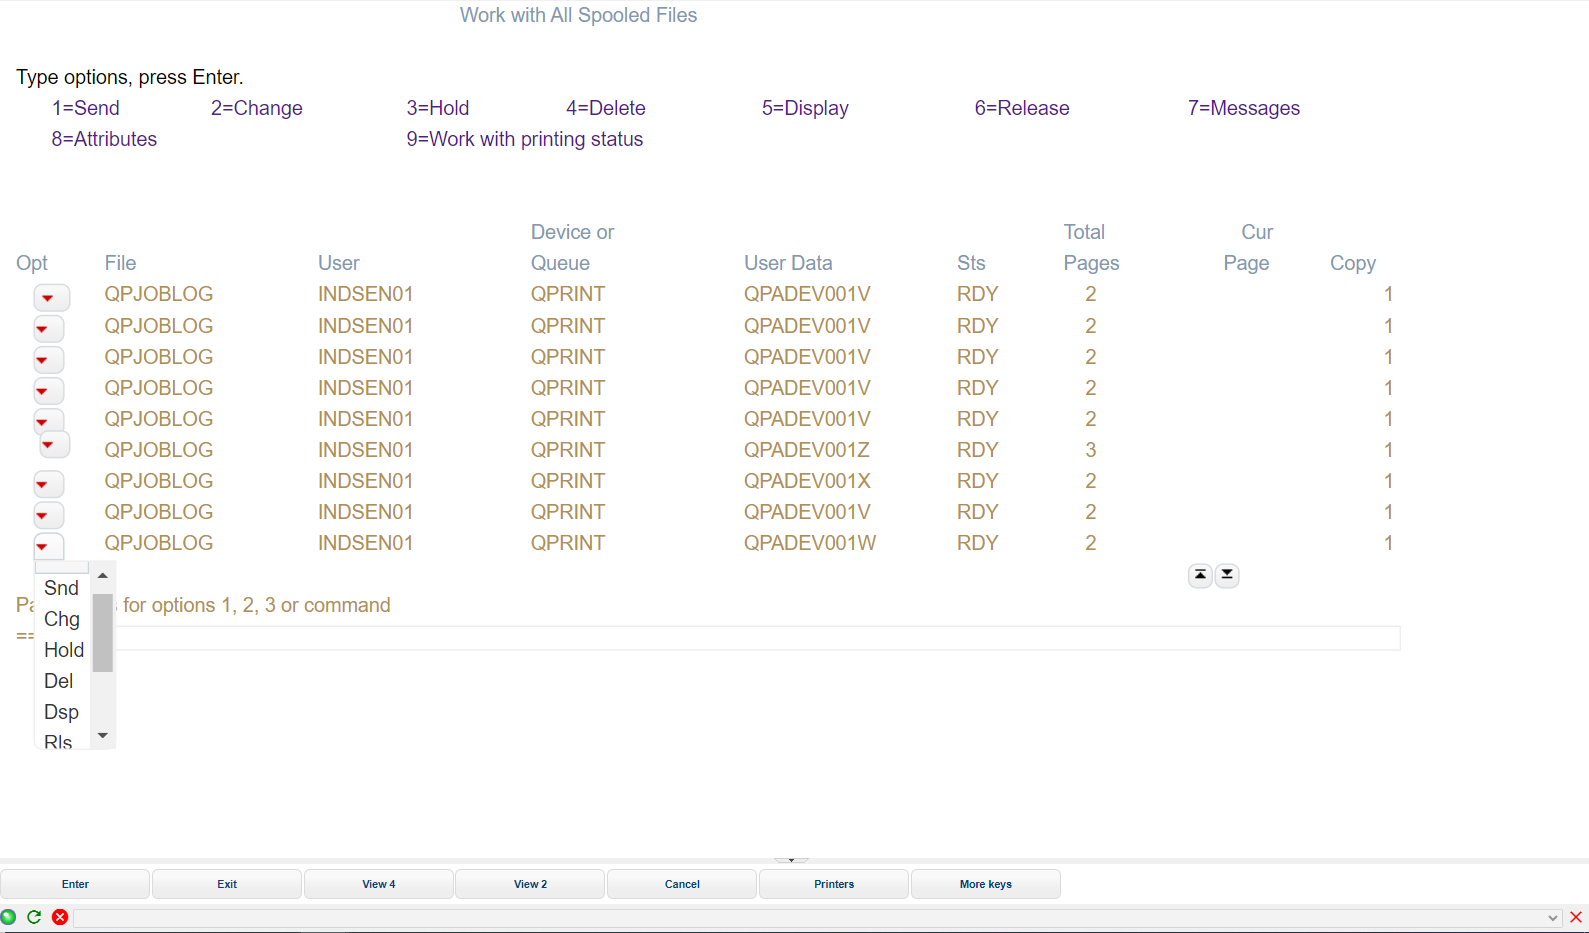
Task: Pick Dsp in the open option list
Action: (x=61, y=712)
